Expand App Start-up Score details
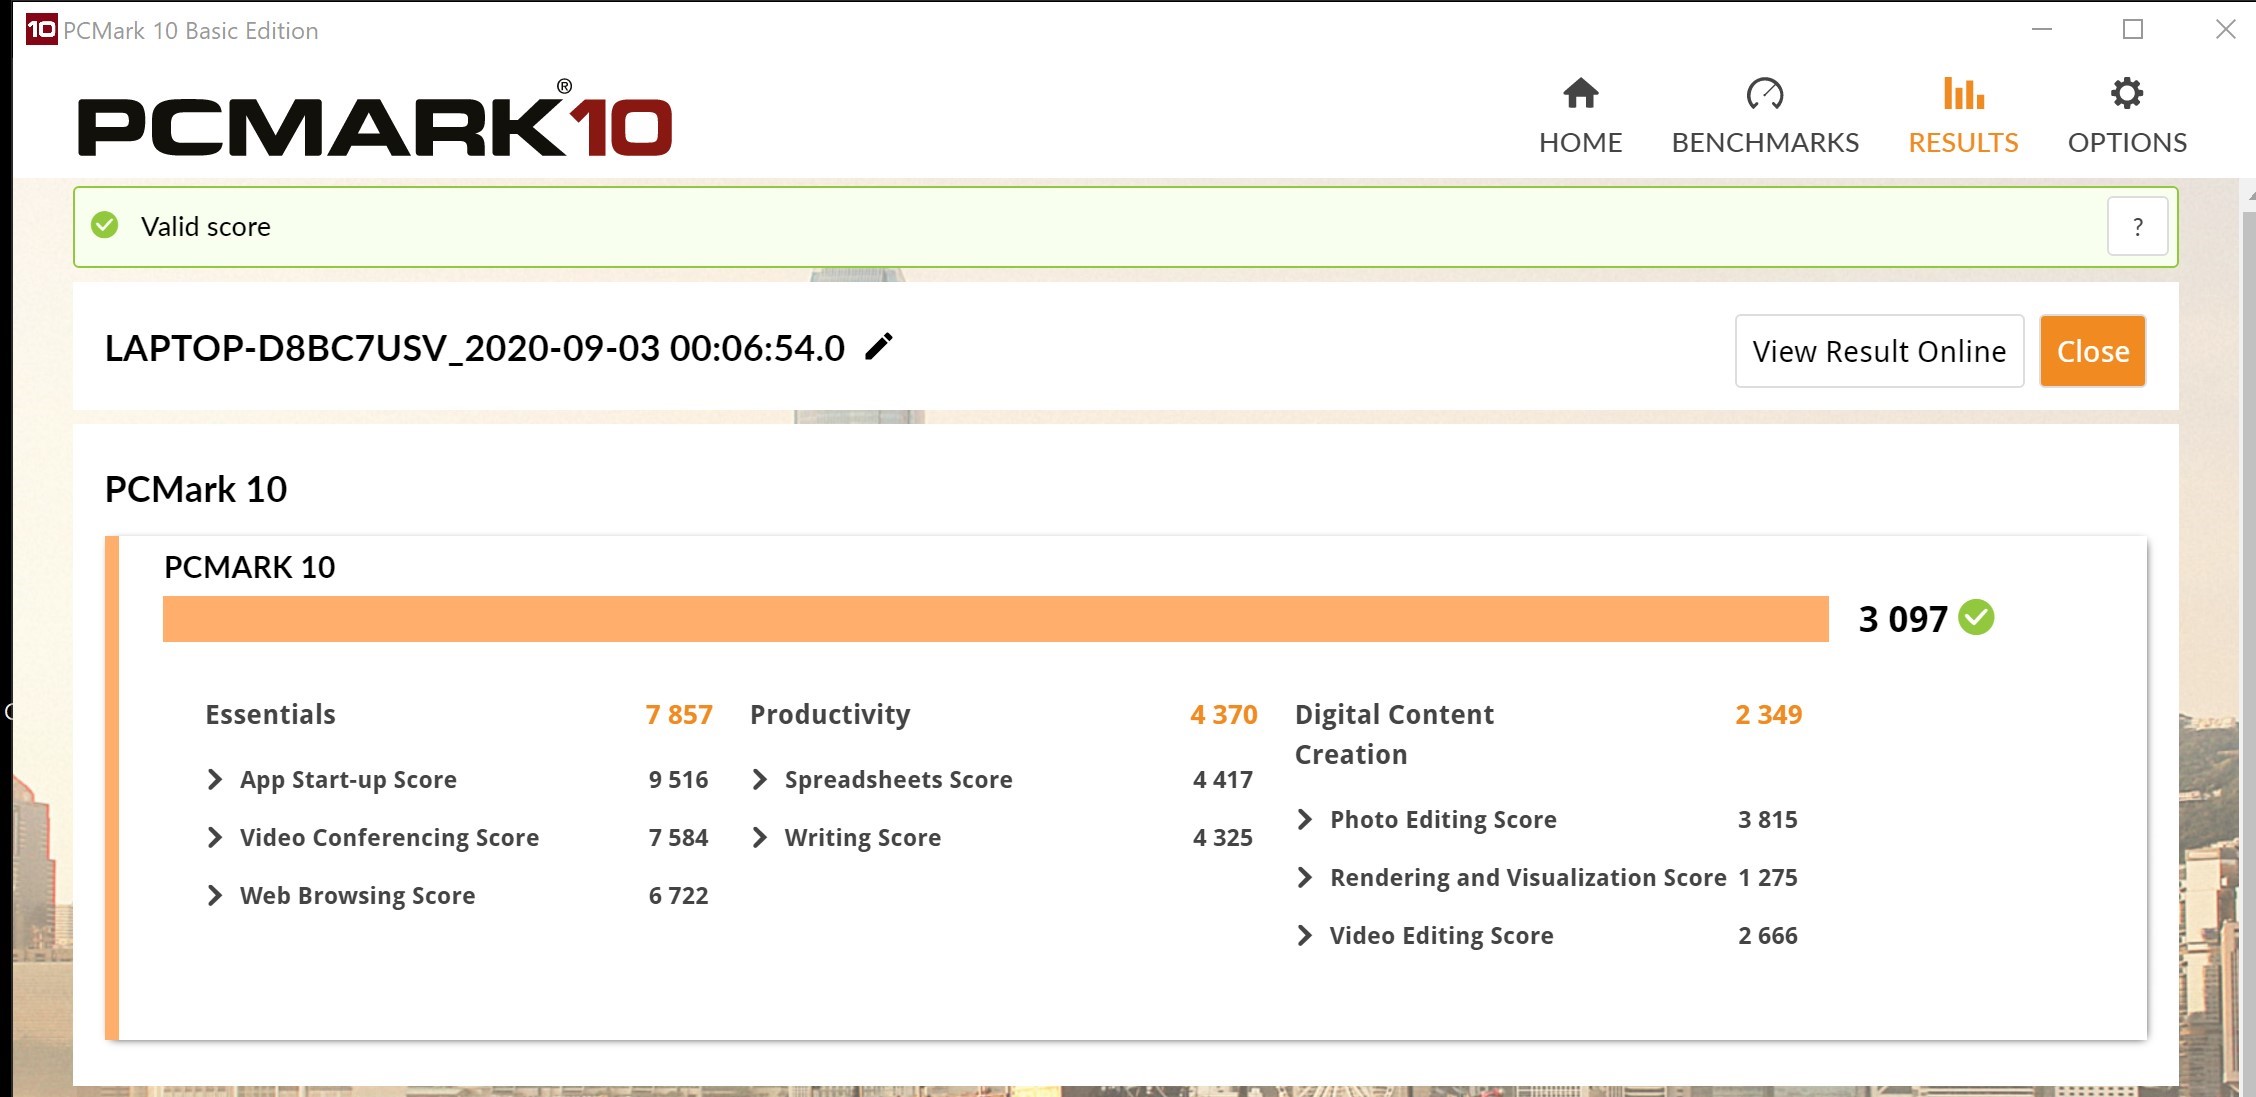The image size is (2256, 1097). [x=214, y=780]
